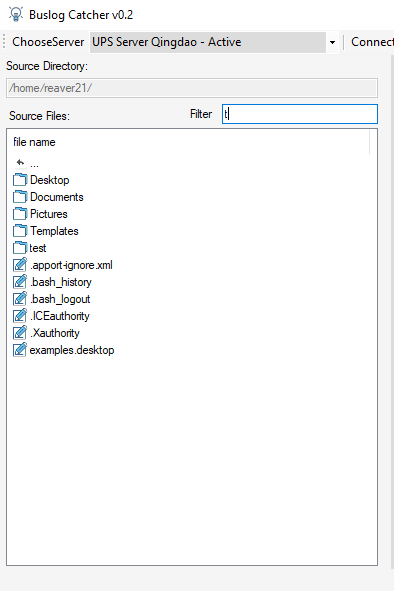
Task: Select the .bash_logout file name
Action: (x=60, y=299)
